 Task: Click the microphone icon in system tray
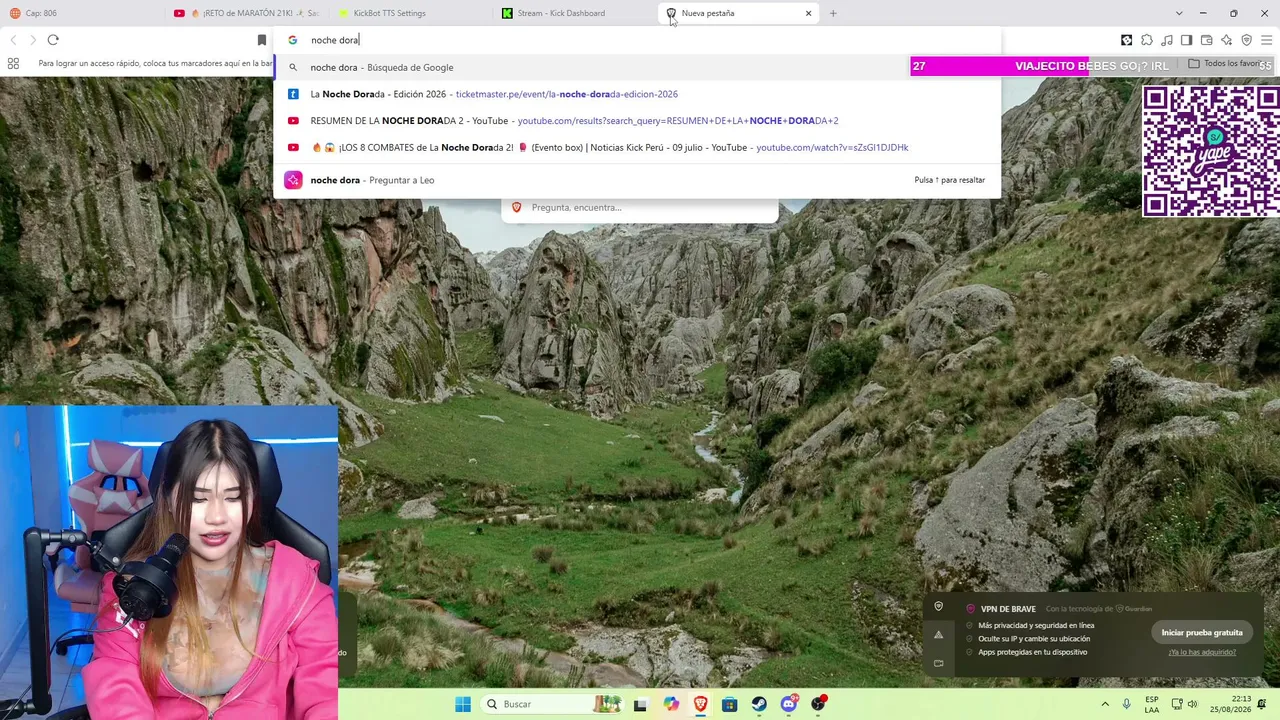click(x=1127, y=704)
